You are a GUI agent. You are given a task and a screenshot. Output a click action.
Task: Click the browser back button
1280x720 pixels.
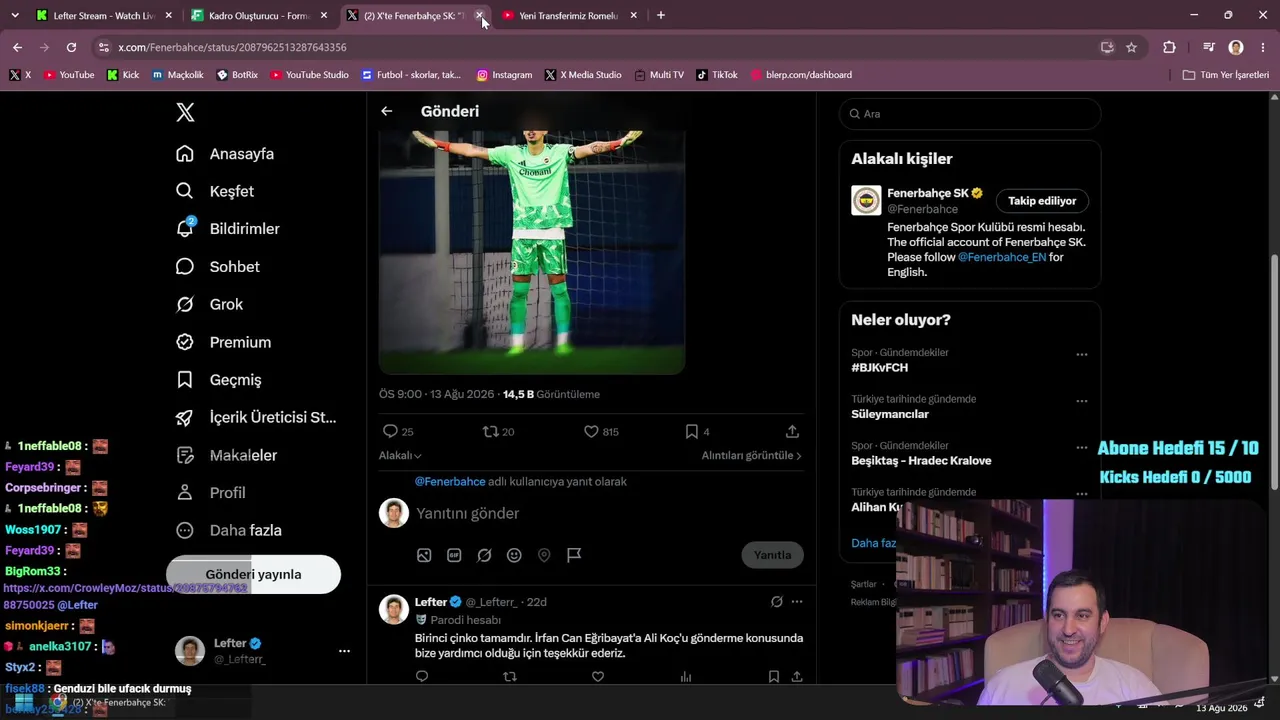(x=18, y=47)
